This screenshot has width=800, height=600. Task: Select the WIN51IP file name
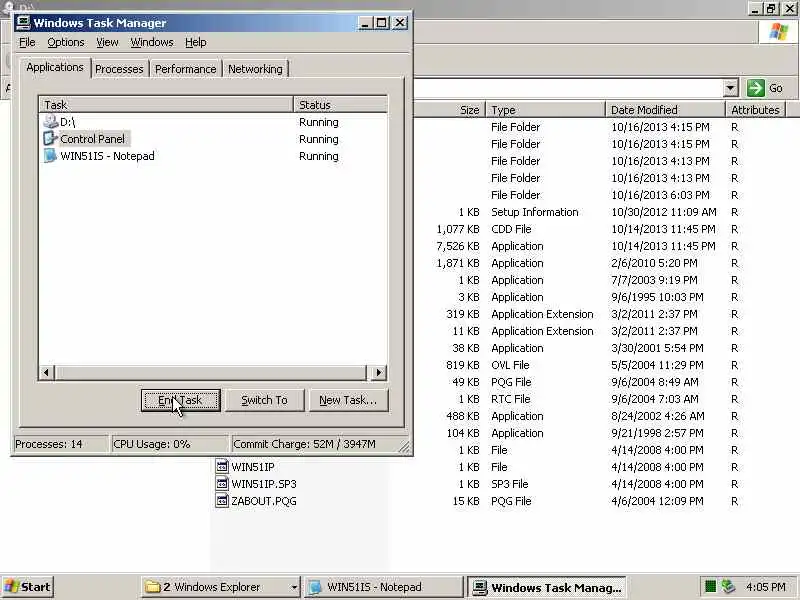pos(253,467)
